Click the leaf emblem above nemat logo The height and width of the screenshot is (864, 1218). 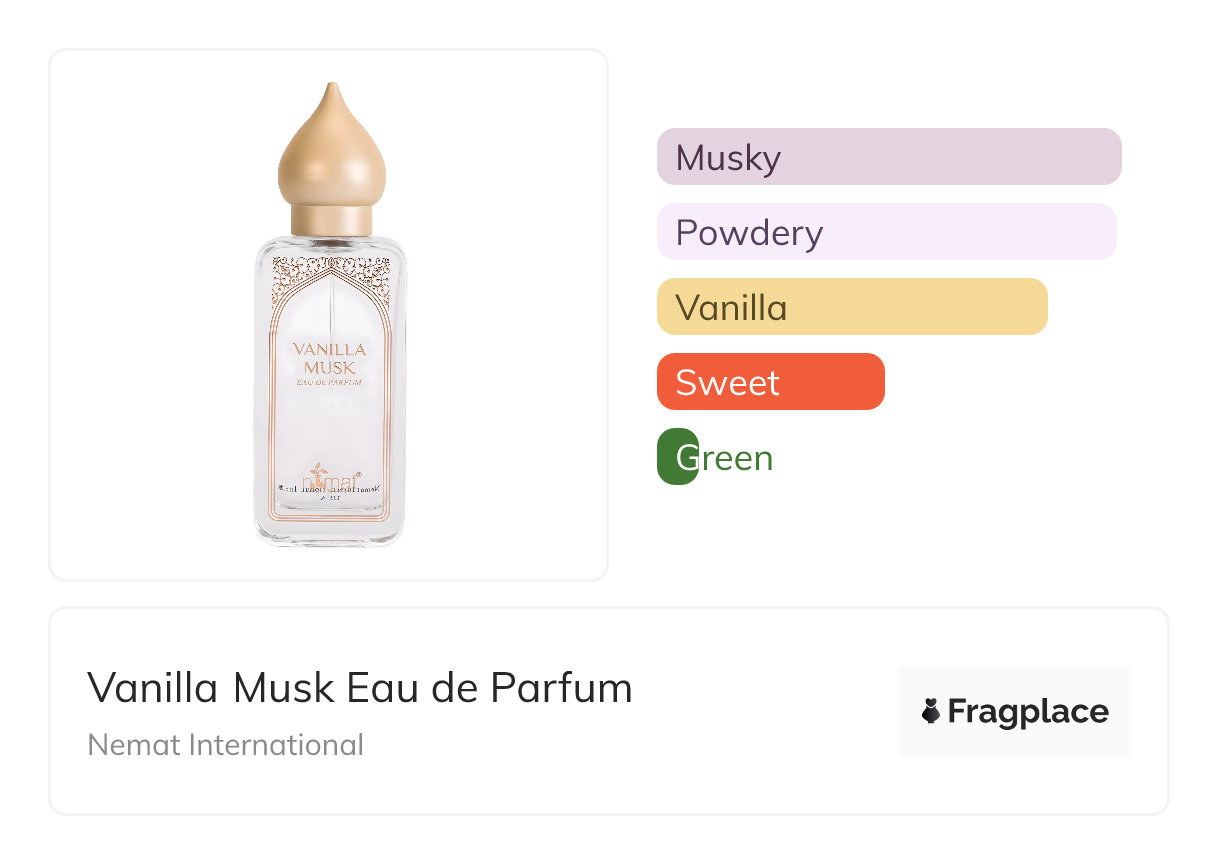pos(318,468)
